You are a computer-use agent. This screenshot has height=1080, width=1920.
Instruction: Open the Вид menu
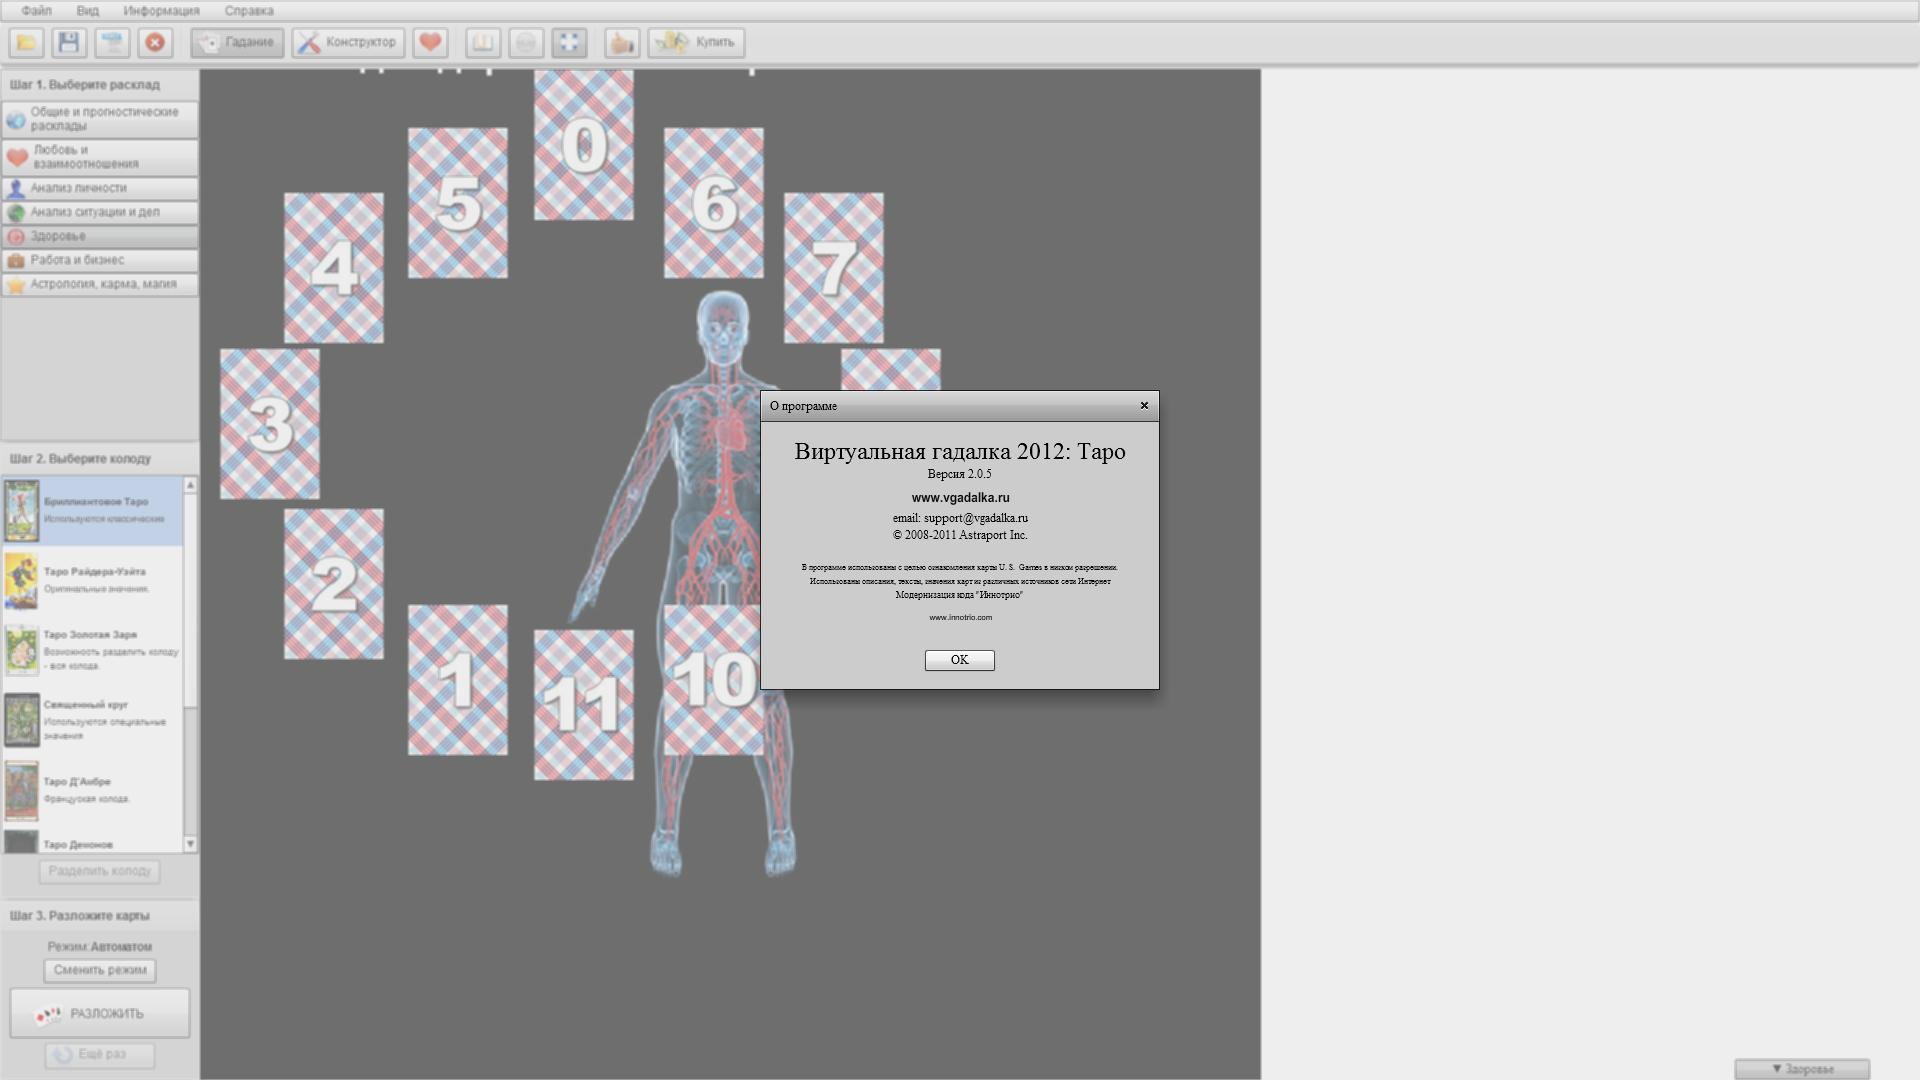coord(87,11)
